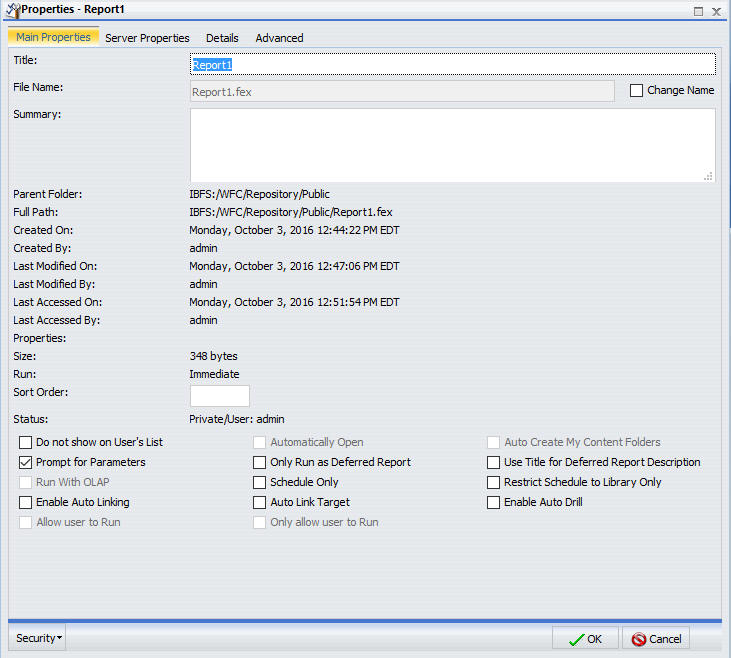The image size is (731, 658).
Task: Click the Size value 348 bytes
Action: pos(213,356)
